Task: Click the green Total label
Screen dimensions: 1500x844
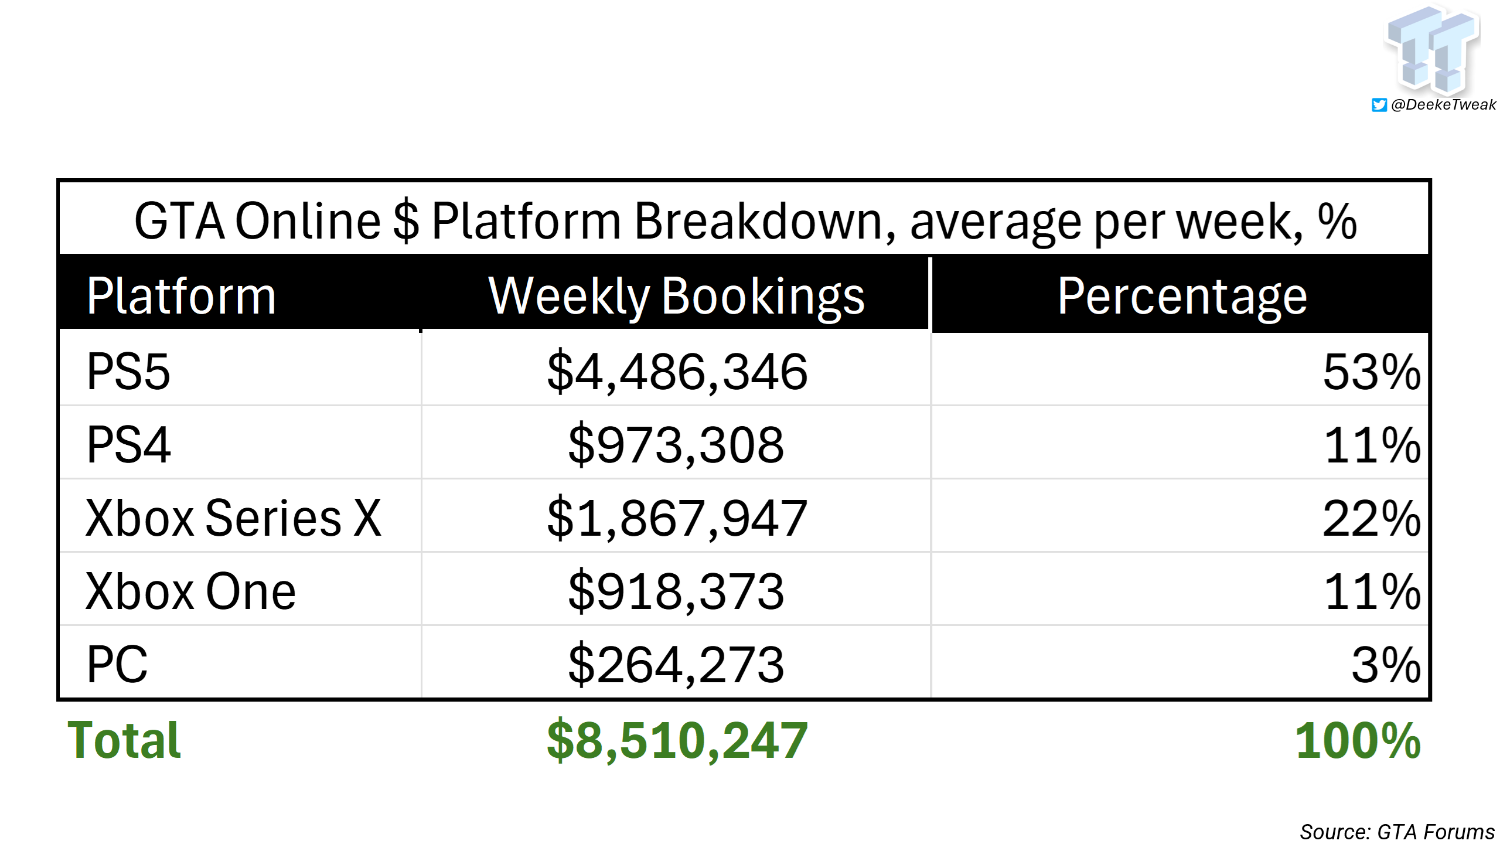Action: (x=124, y=741)
